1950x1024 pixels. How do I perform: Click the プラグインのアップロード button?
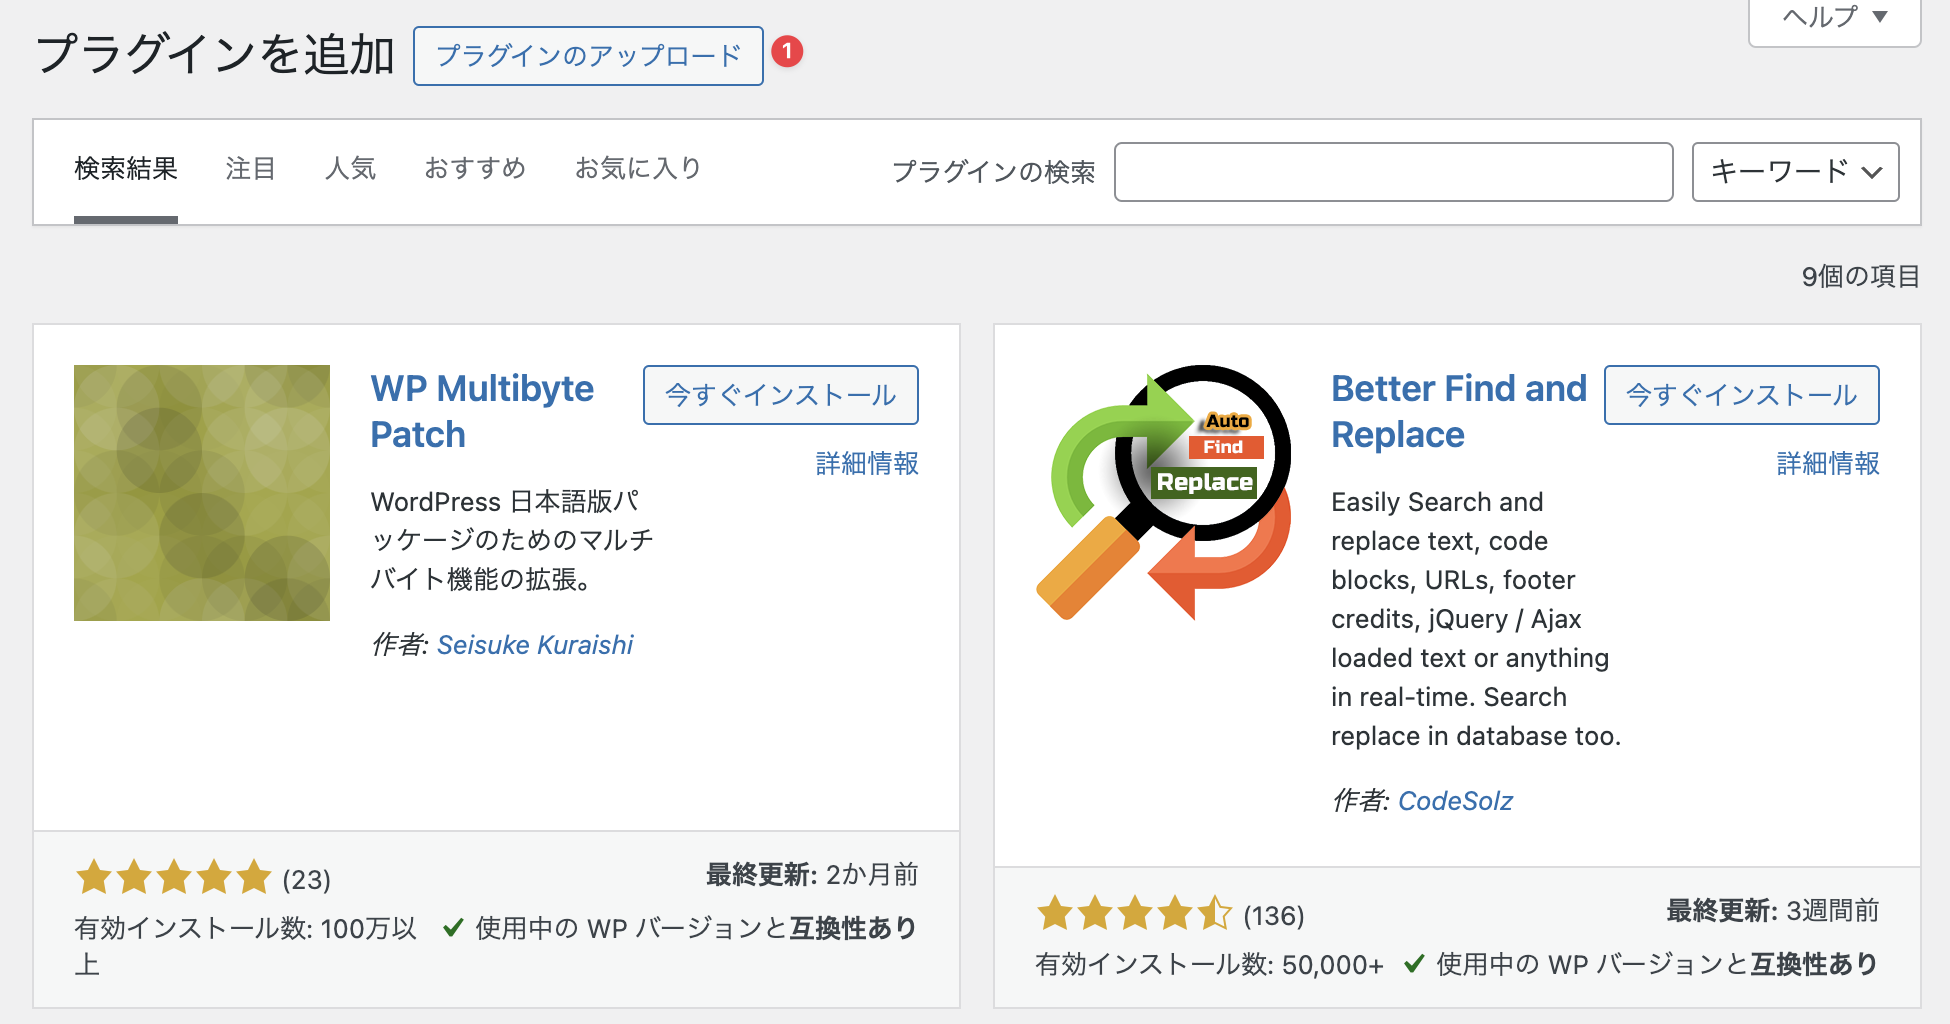point(588,56)
